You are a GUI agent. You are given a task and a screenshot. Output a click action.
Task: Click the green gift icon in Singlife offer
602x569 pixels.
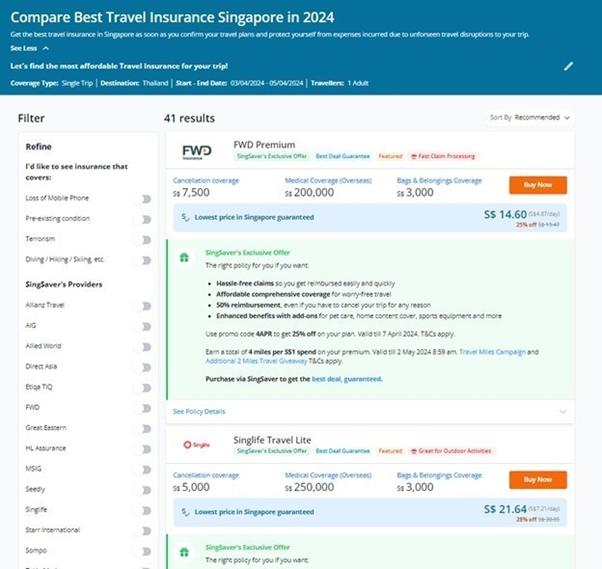tap(183, 549)
